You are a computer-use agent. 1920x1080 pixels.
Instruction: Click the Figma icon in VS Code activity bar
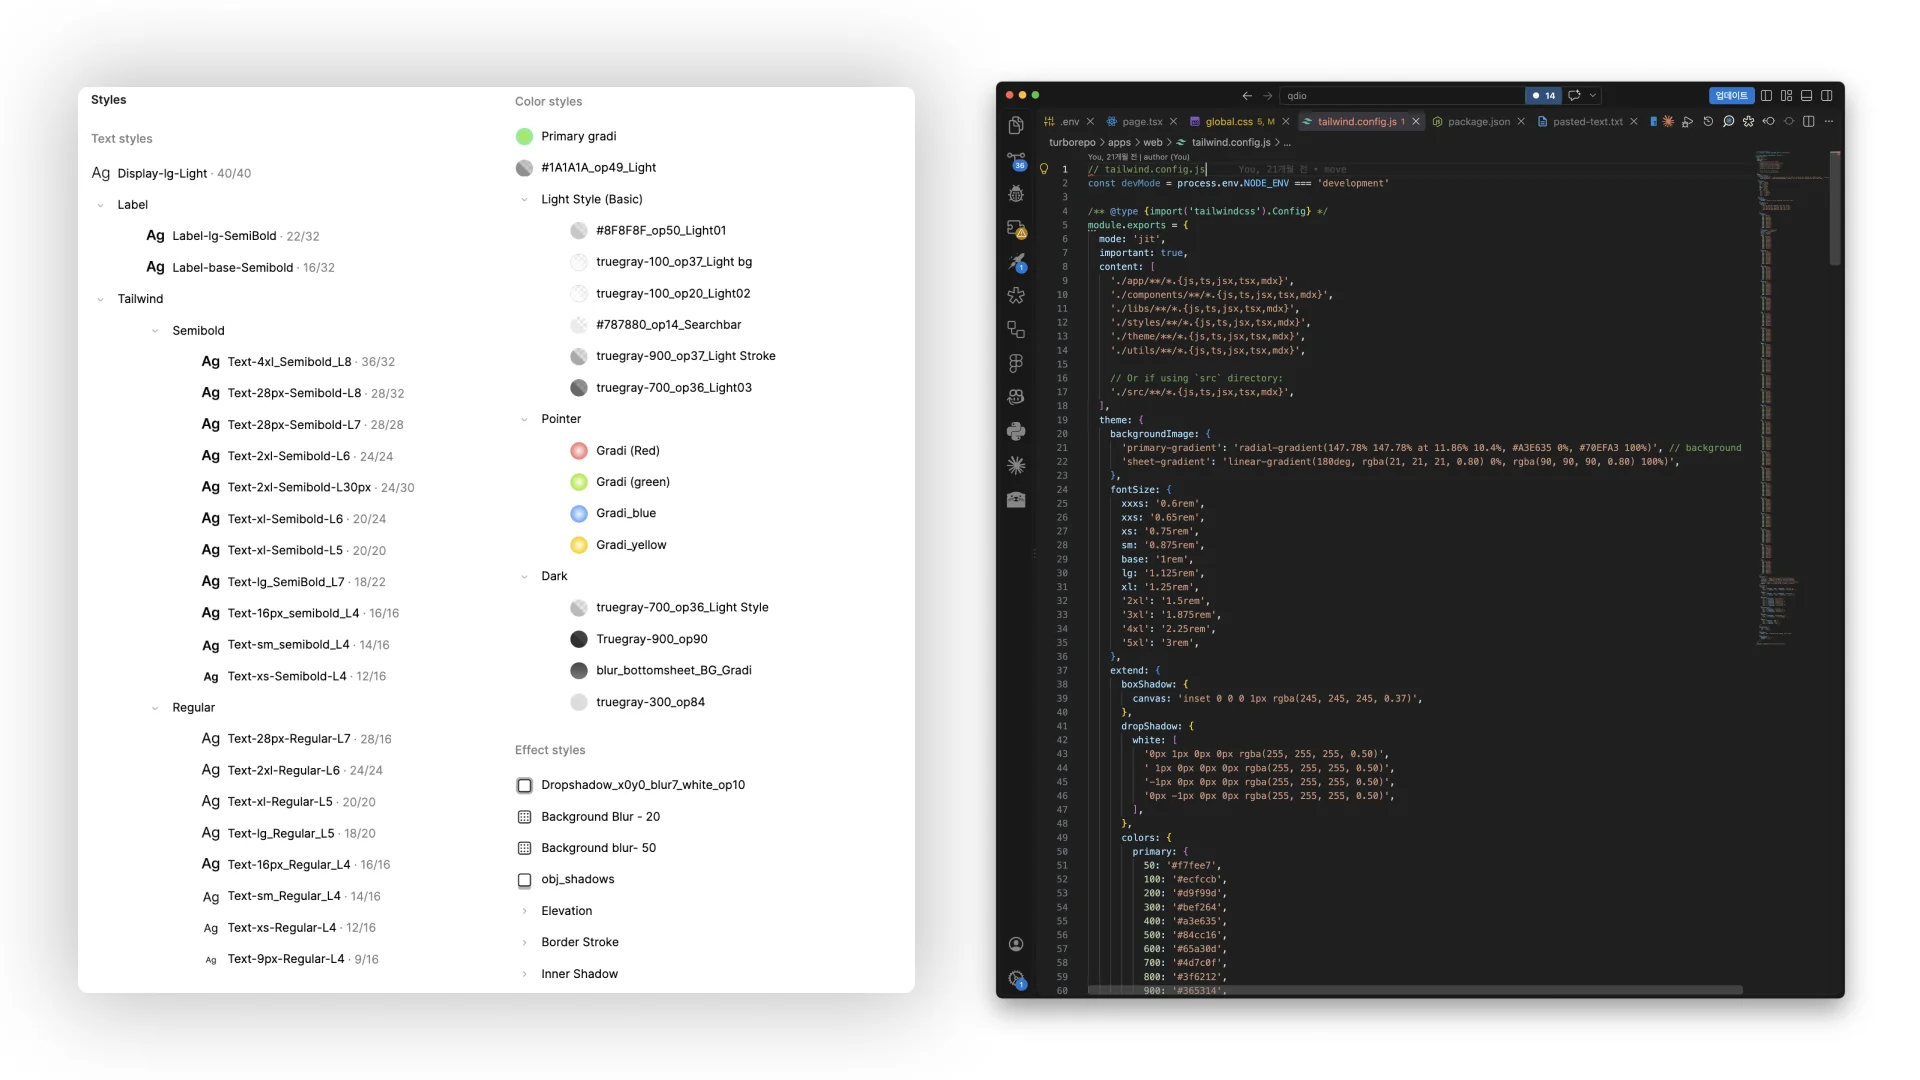click(1016, 363)
